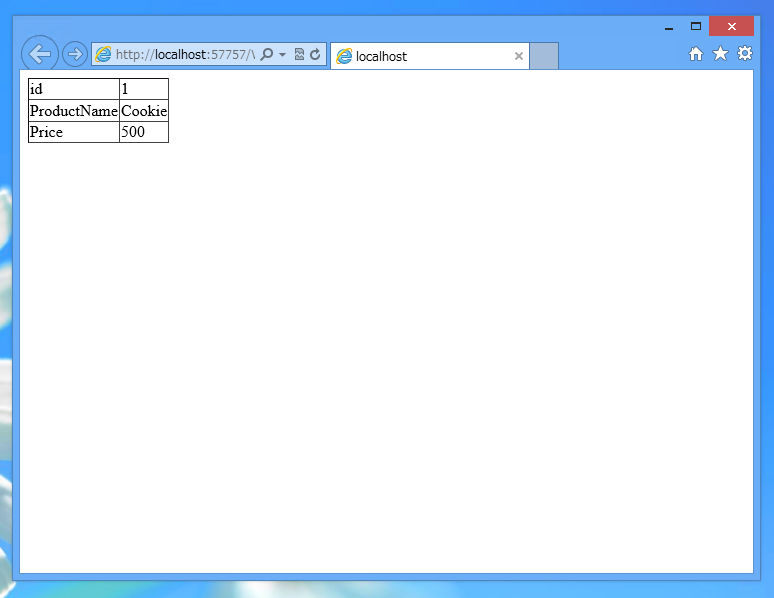Minimize the browser window
This screenshot has width=774, height=598.
point(669,27)
